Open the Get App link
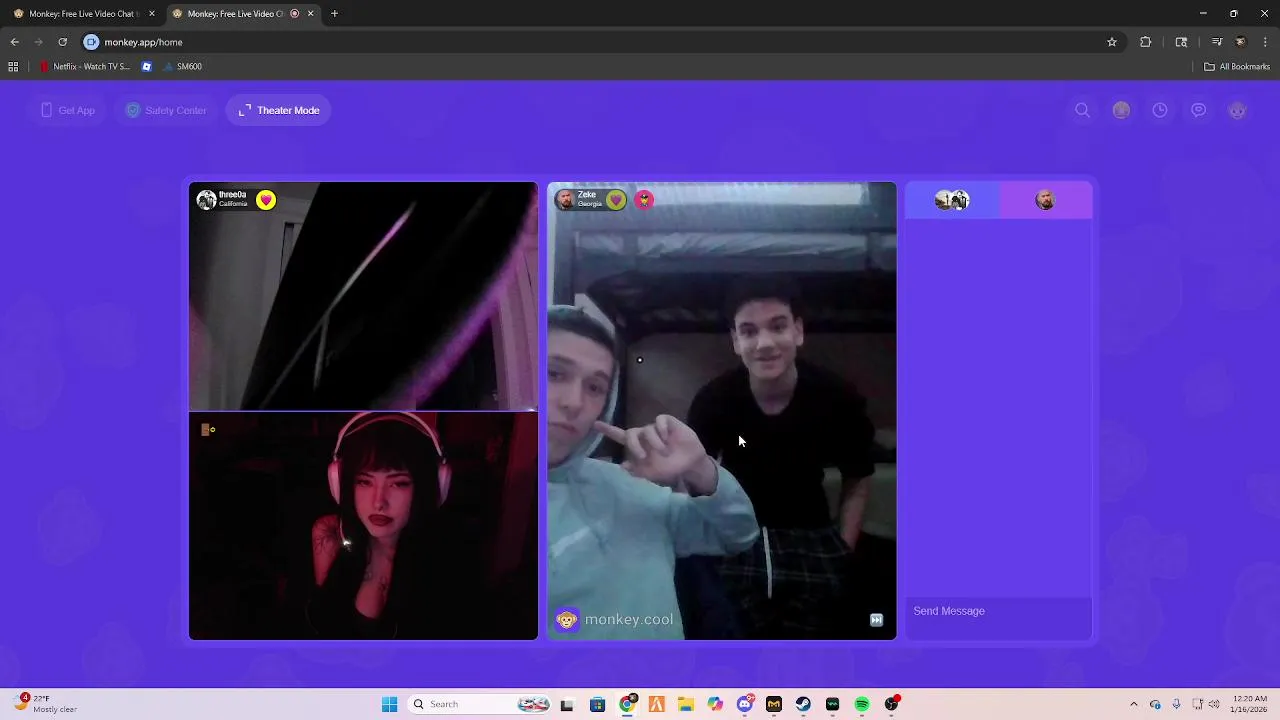This screenshot has width=1280, height=720. point(68,110)
